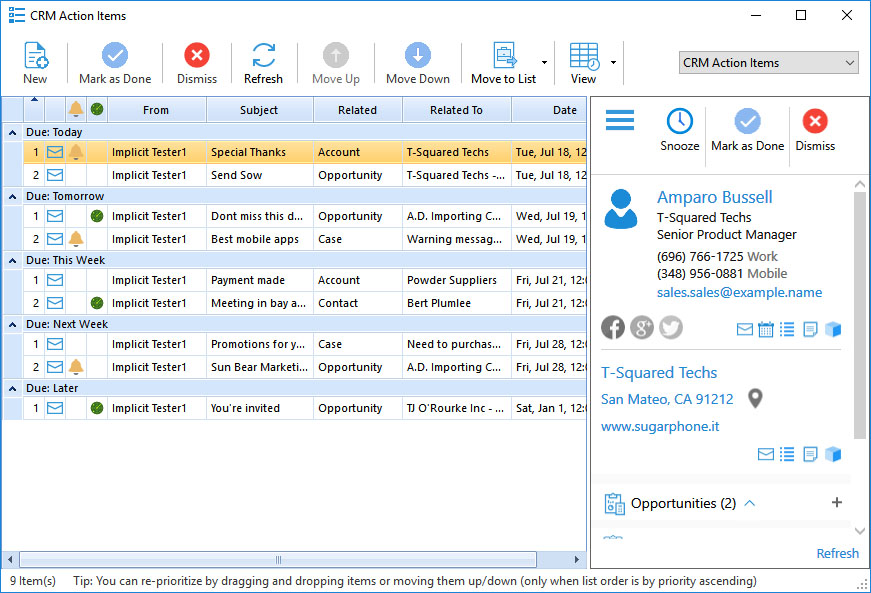Sort the list by the Subject column
Screen dimensions: 871x593
pos(259,110)
